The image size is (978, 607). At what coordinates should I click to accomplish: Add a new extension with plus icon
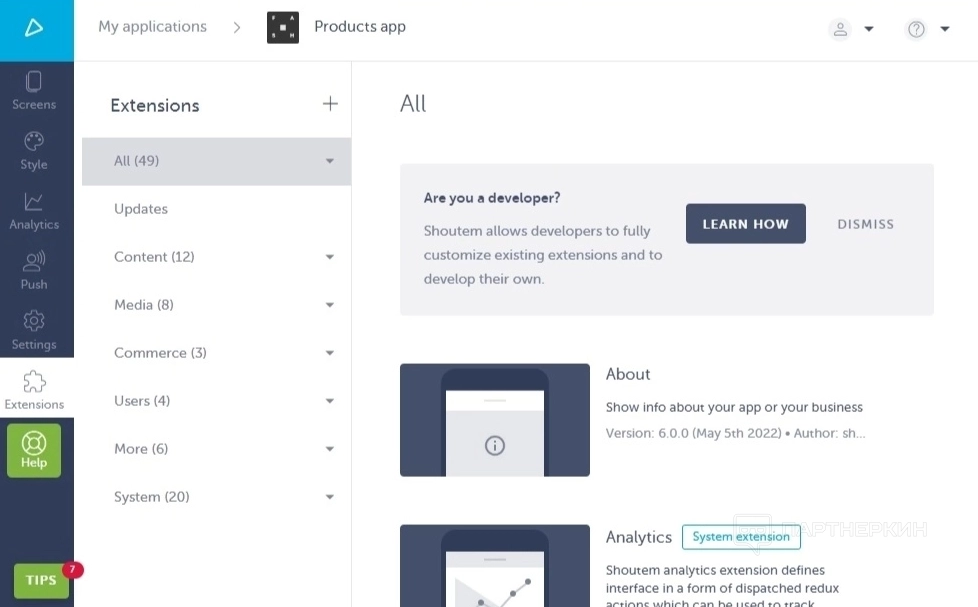[330, 104]
